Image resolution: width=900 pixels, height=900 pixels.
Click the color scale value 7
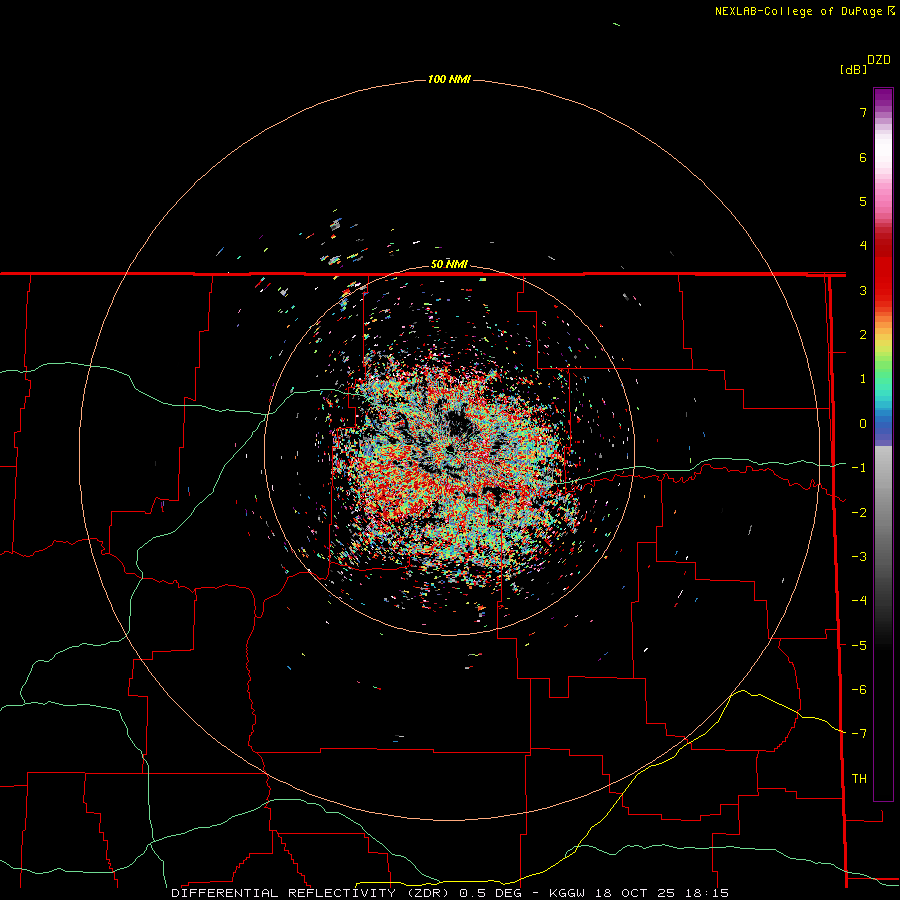[863, 112]
